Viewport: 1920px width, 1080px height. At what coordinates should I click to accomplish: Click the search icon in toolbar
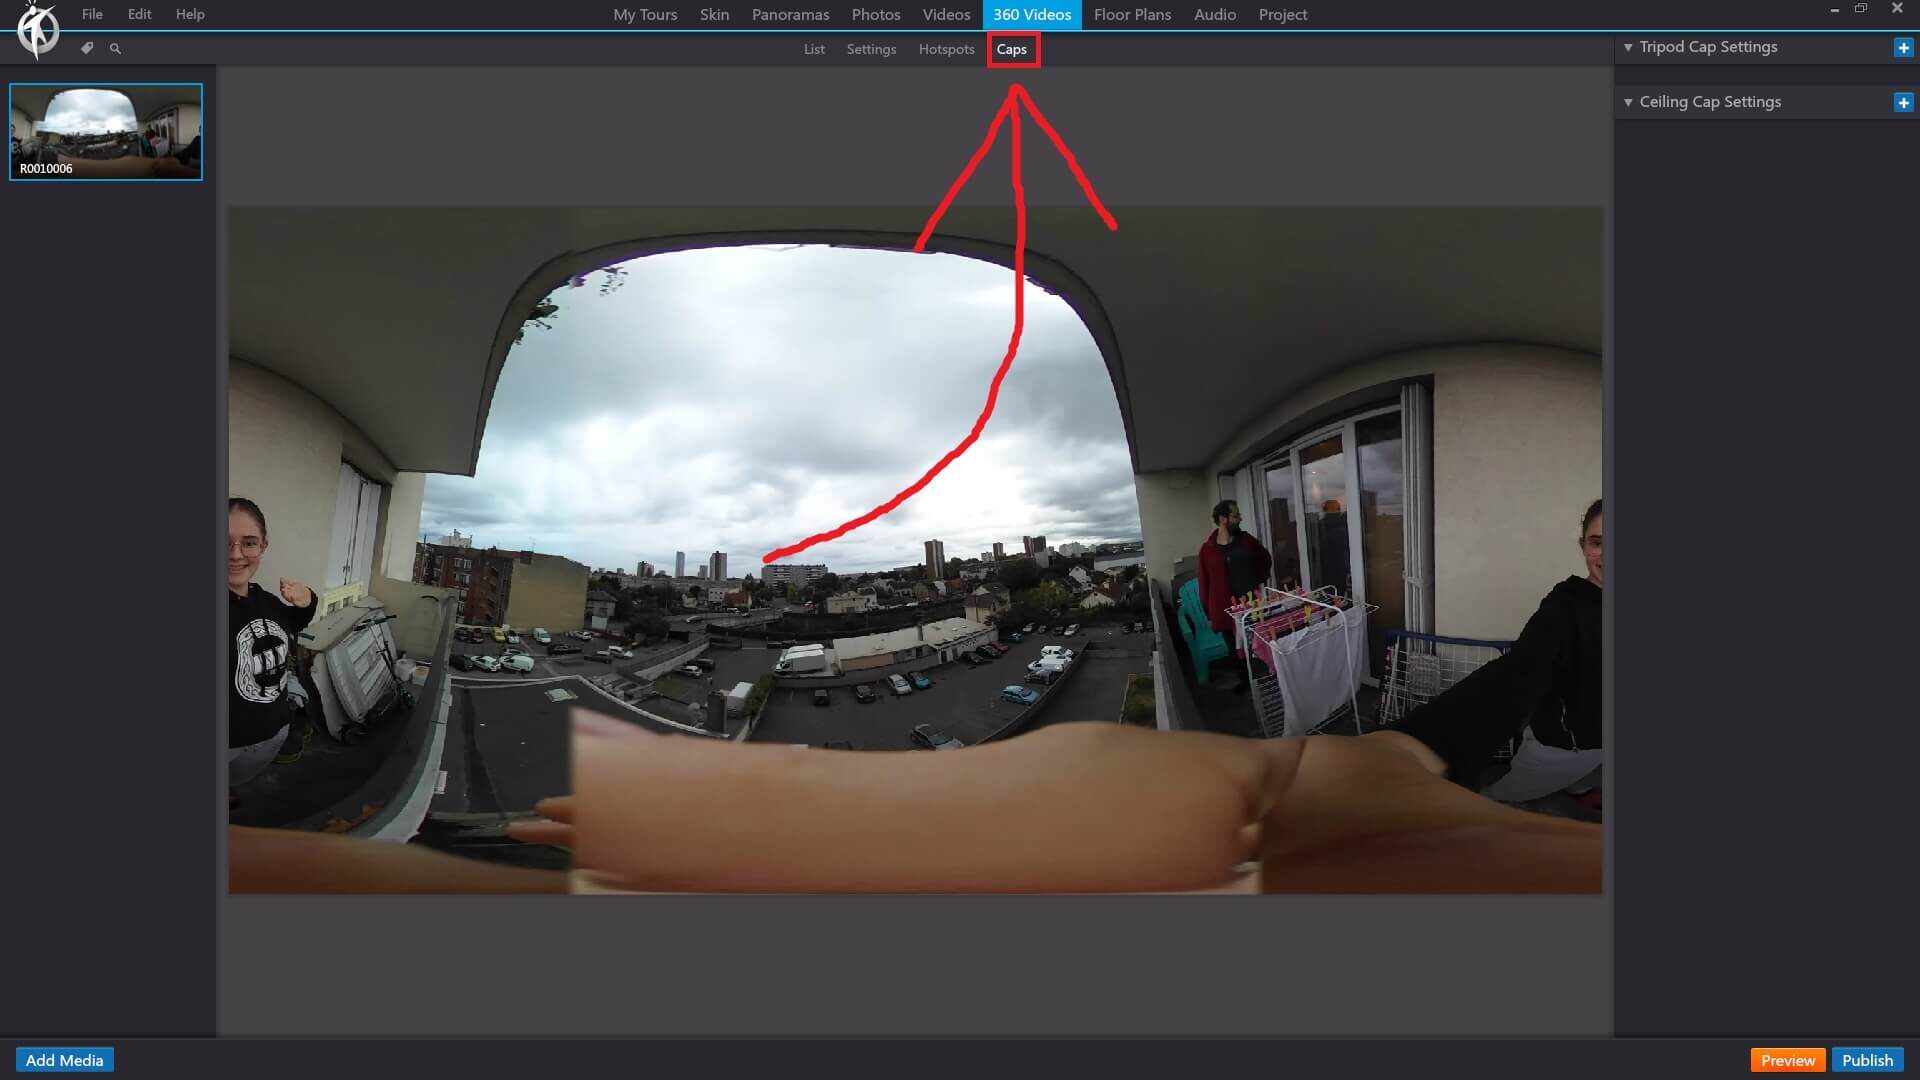point(116,47)
